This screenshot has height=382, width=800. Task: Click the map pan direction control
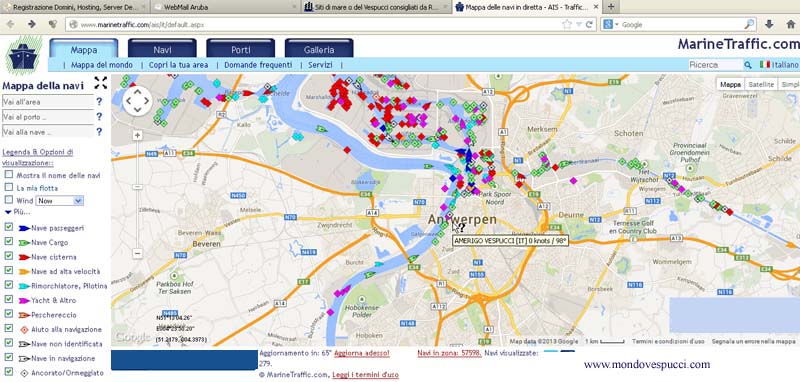tap(137, 101)
